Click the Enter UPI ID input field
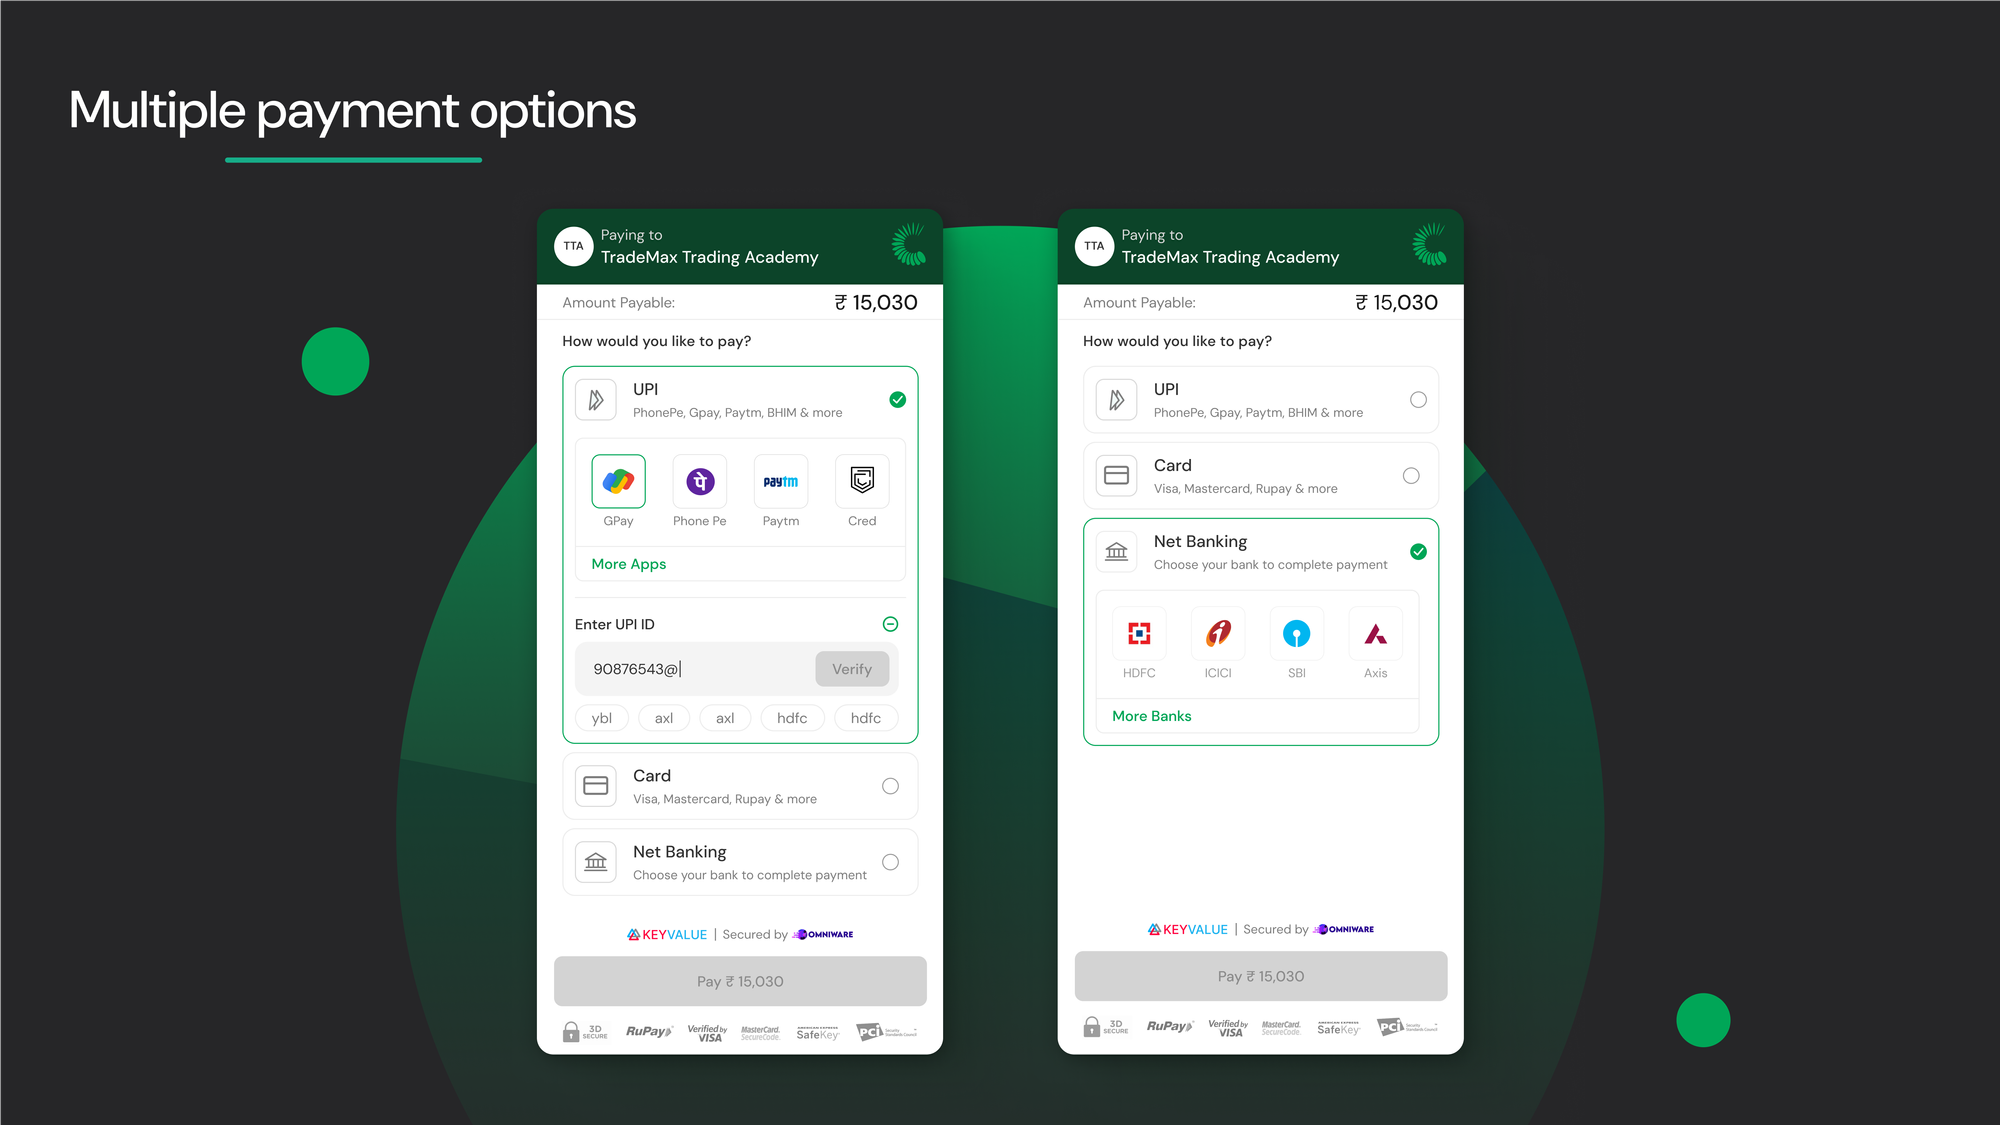This screenshot has height=1125, width=2000. pos(694,669)
